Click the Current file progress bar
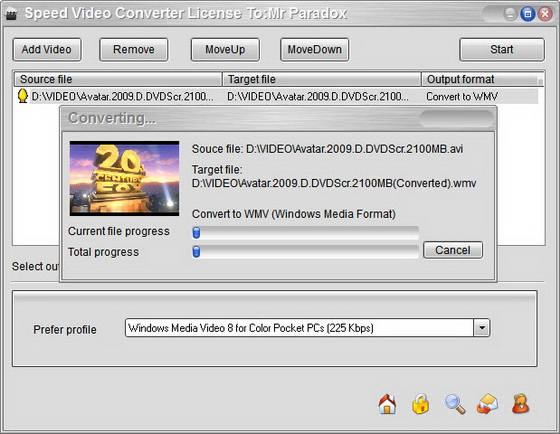 coord(305,233)
